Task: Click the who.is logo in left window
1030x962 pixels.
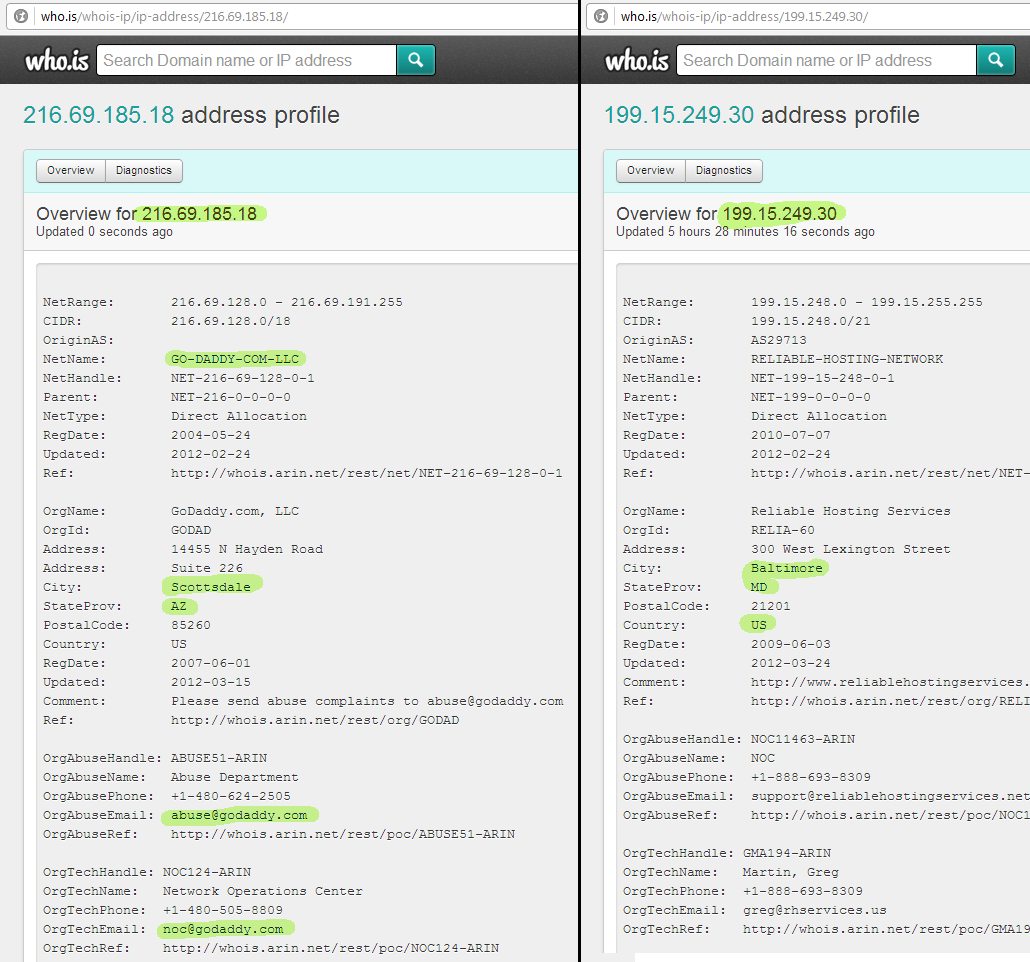Action: (56, 60)
